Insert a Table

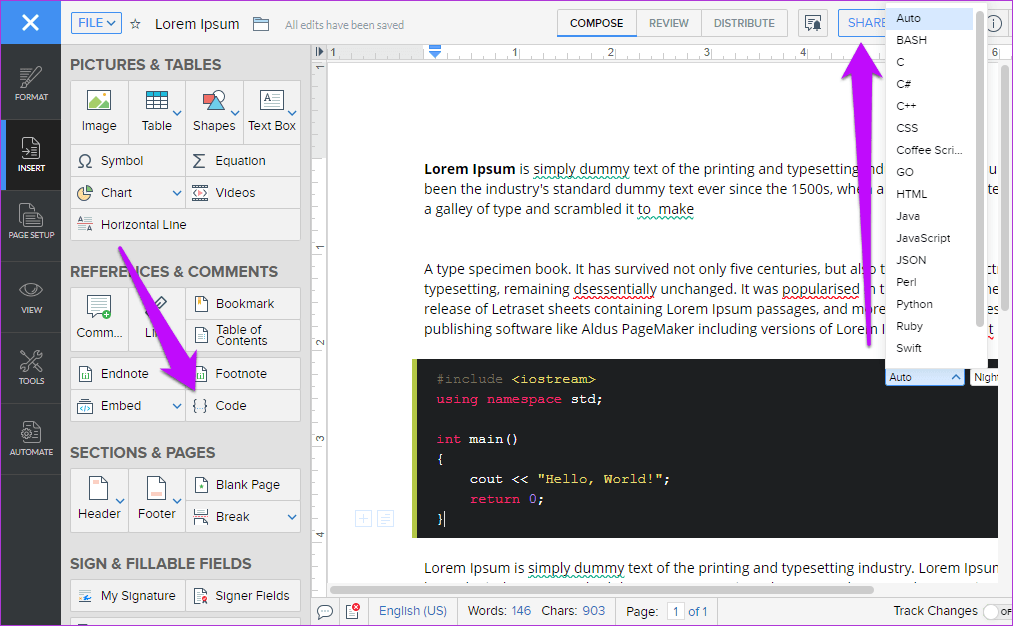(x=156, y=112)
